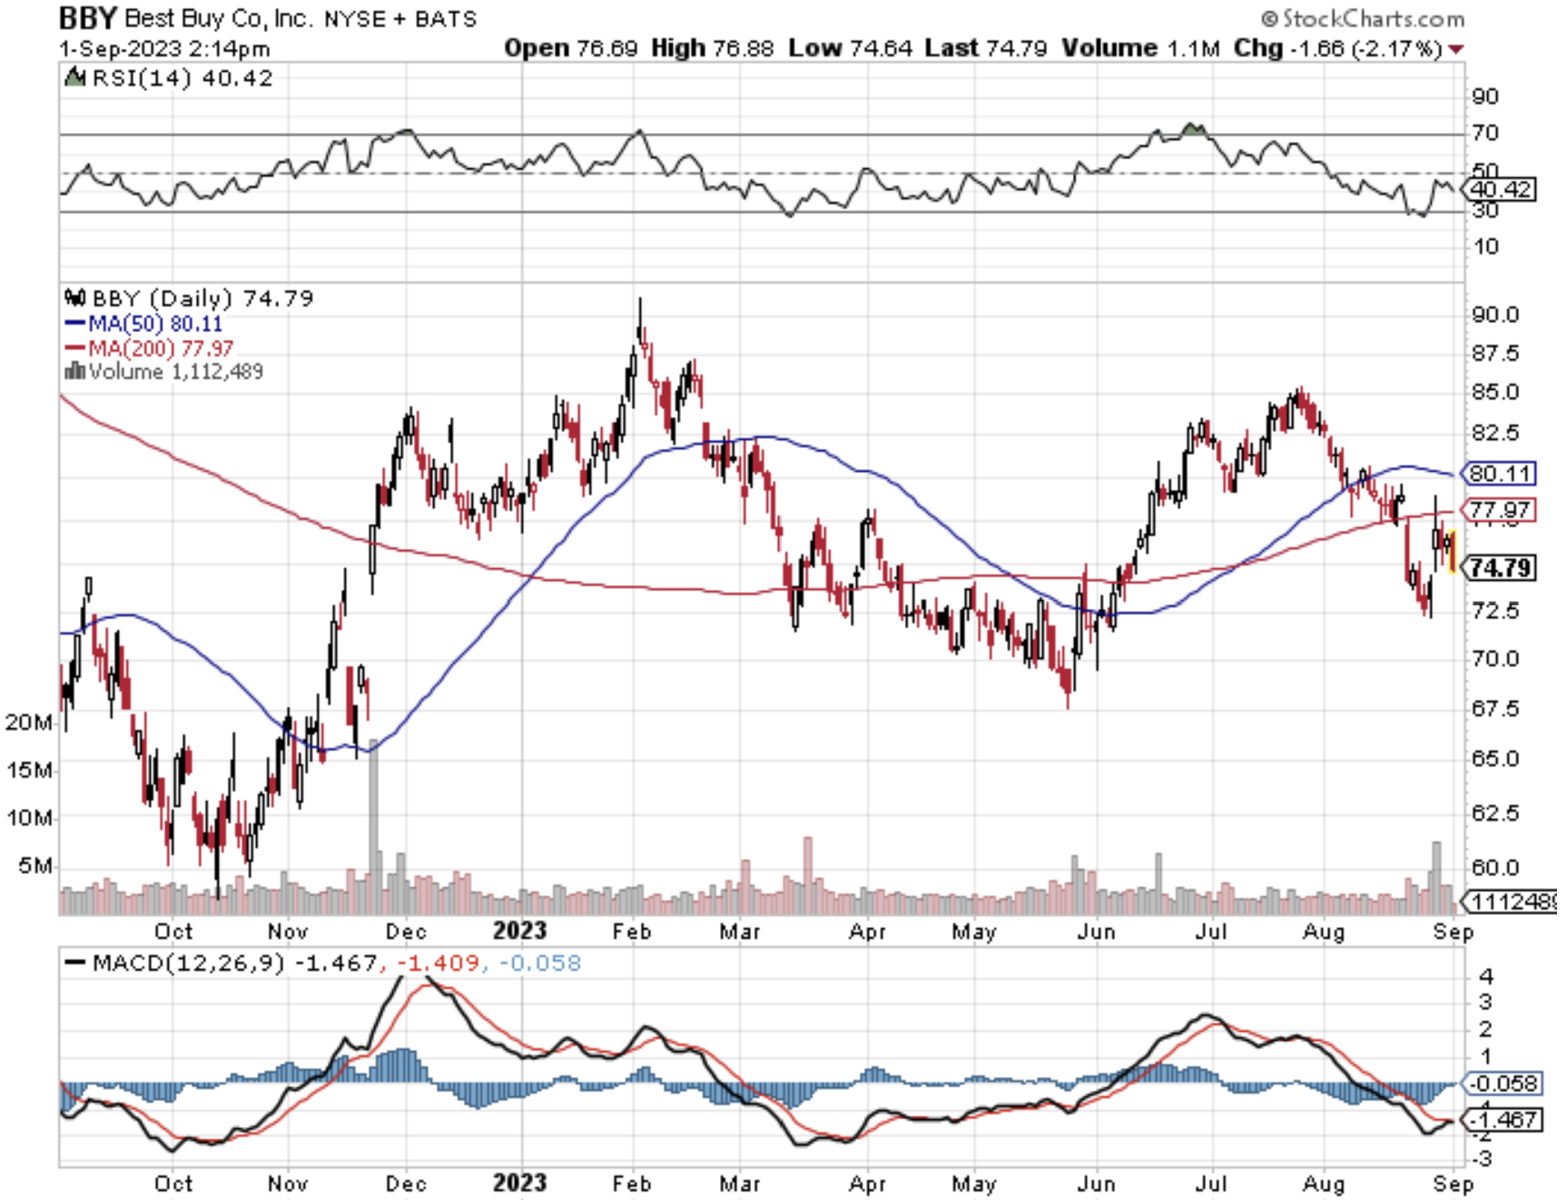Click the red down arrow after Chg
This screenshot has width=1560, height=1200.
click(1456, 49)
